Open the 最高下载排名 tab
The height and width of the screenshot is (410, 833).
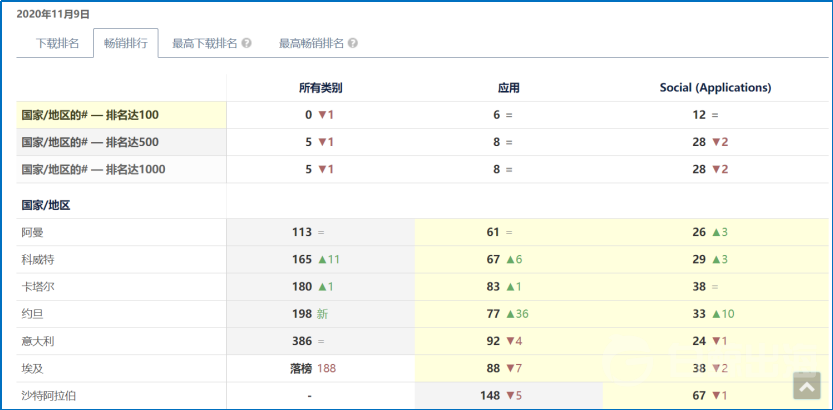pyautogui.click(x=204, y=44)
